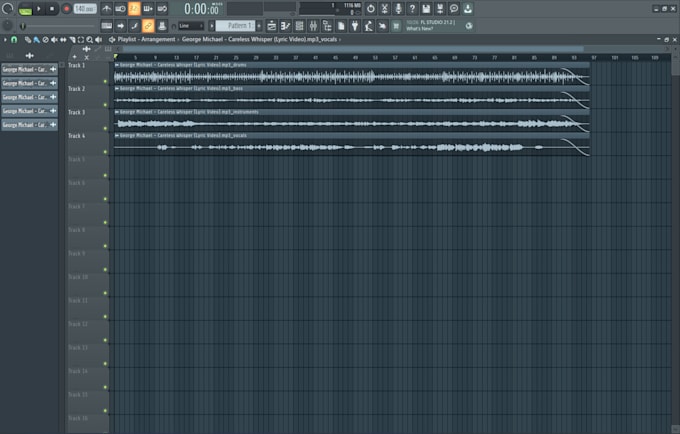The width and height of the screenshot is (680, 434).
Task: Select the Delete tool in Playlist
Action: pyautogui.click(x=46, y=40)
